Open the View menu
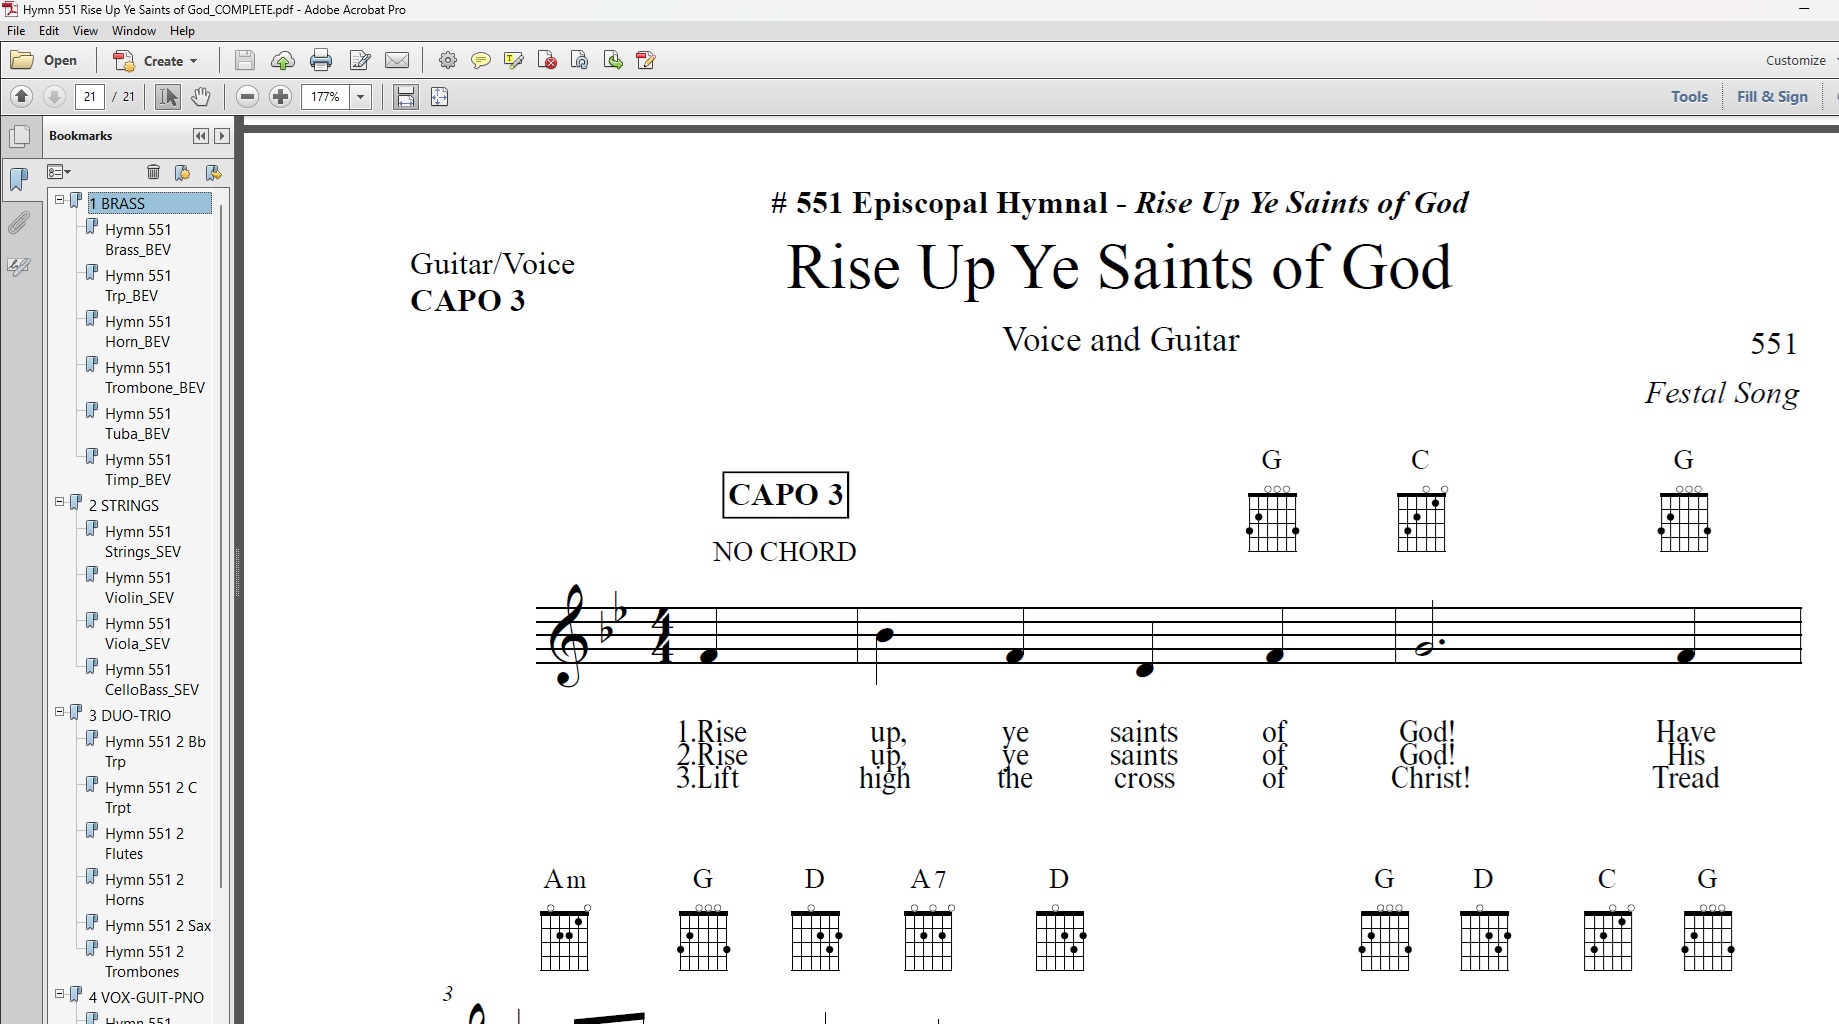The height and width of the screenshot is (1024, 1839). 85,31
